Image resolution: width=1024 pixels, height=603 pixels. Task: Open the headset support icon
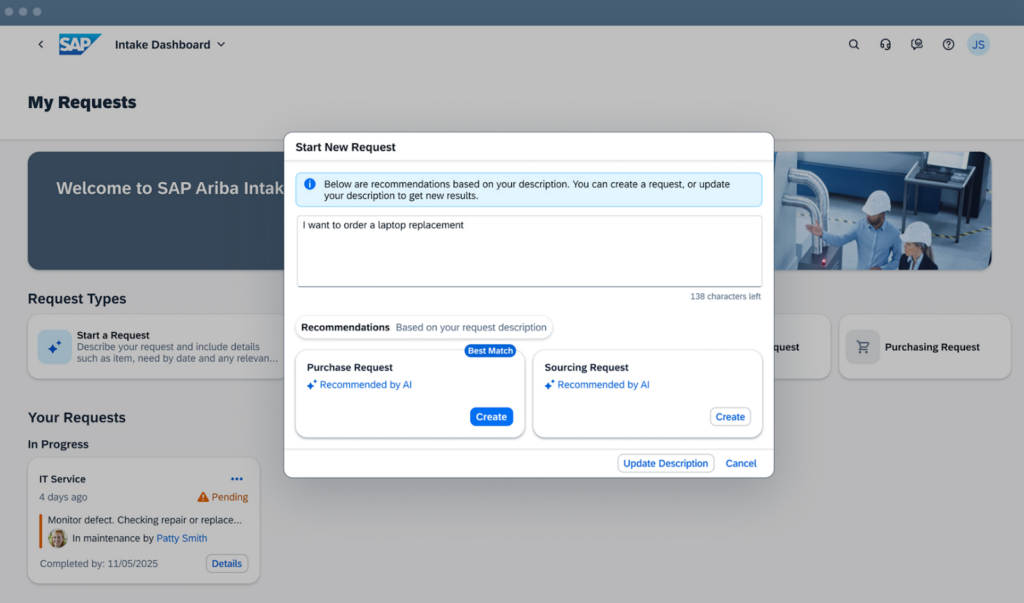(885, 44)
